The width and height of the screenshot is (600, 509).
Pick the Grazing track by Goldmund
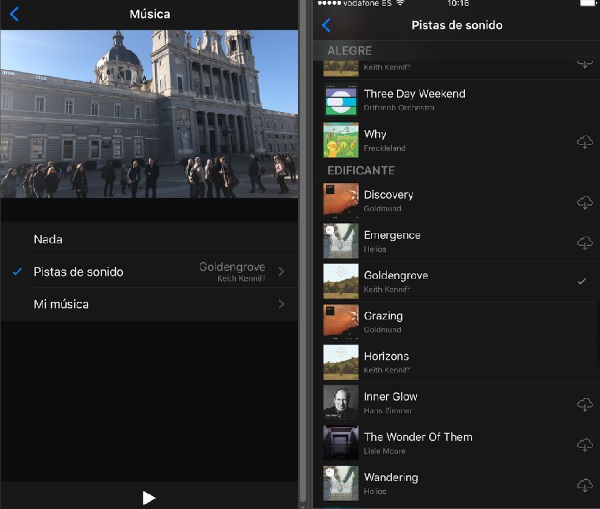[x=457, y=322]
